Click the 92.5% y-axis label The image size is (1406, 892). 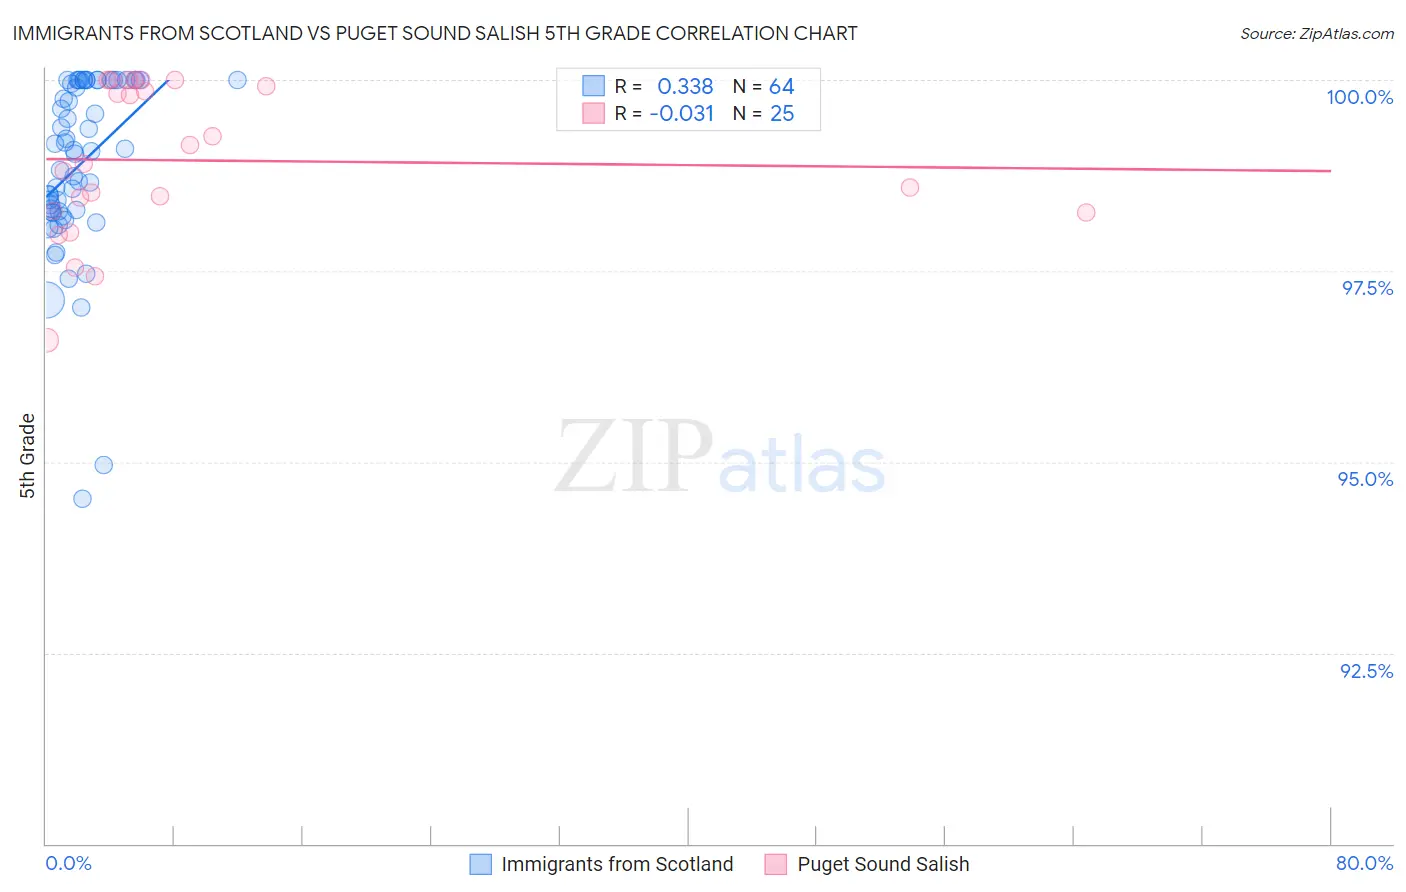tap(1366, 671)
